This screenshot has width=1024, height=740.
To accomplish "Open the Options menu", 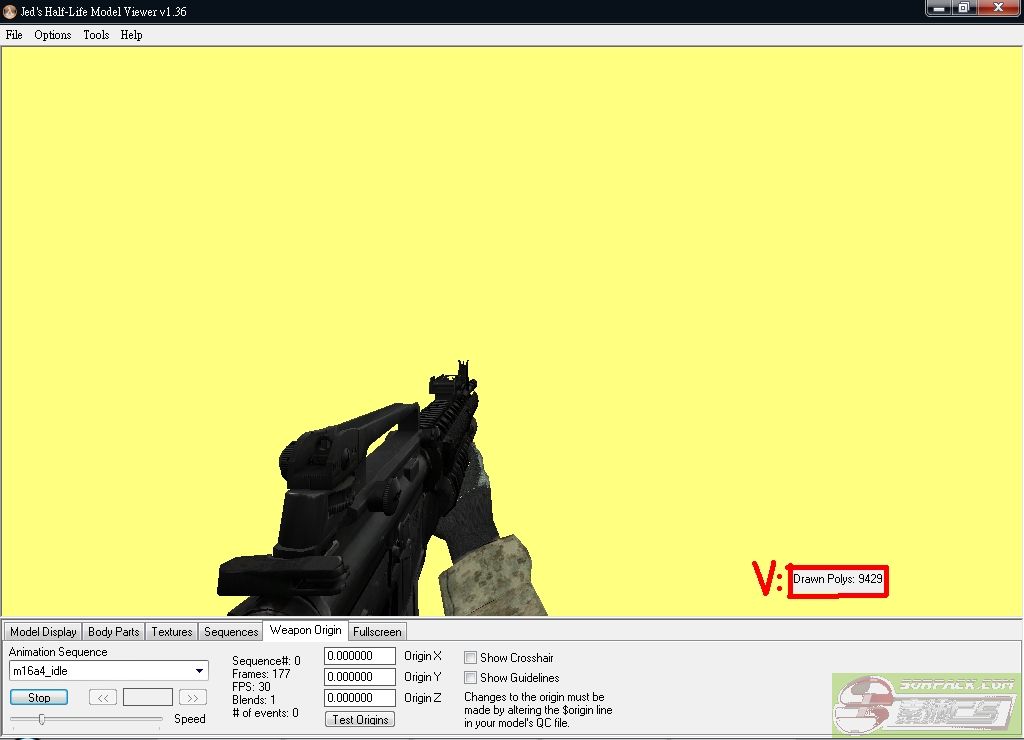I will click(53, 35).
